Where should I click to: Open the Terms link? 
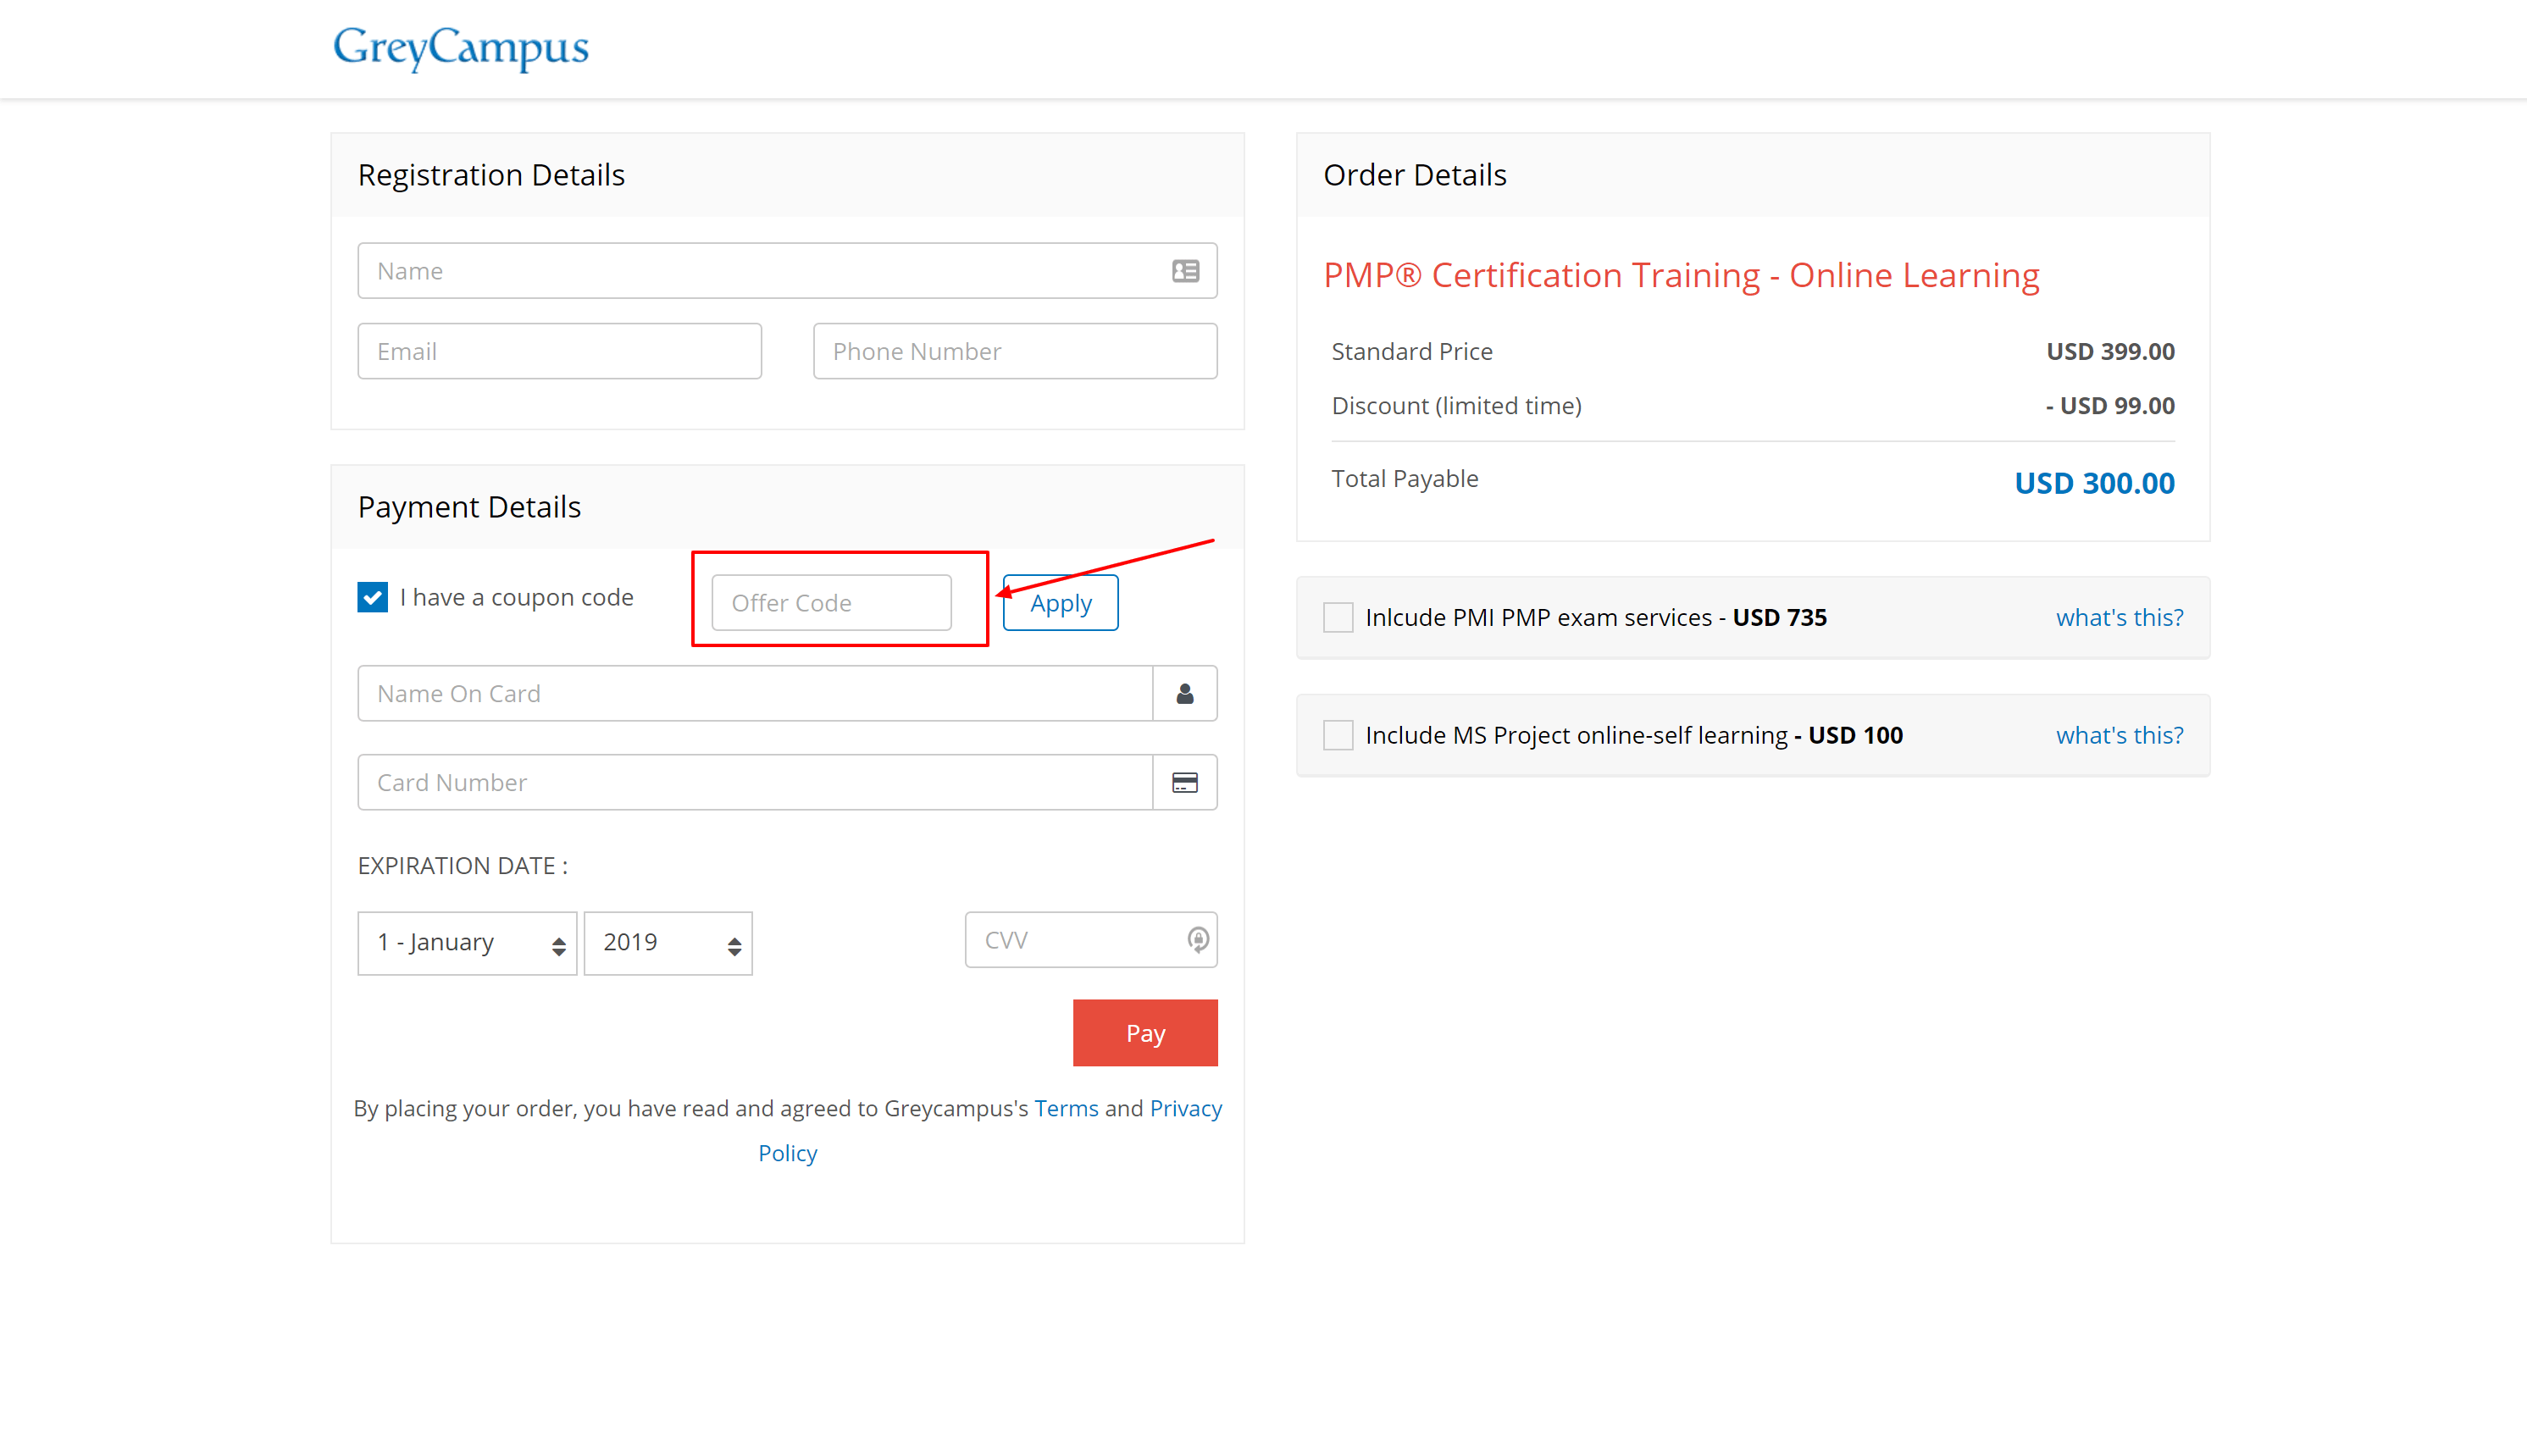(1066, 1108)
